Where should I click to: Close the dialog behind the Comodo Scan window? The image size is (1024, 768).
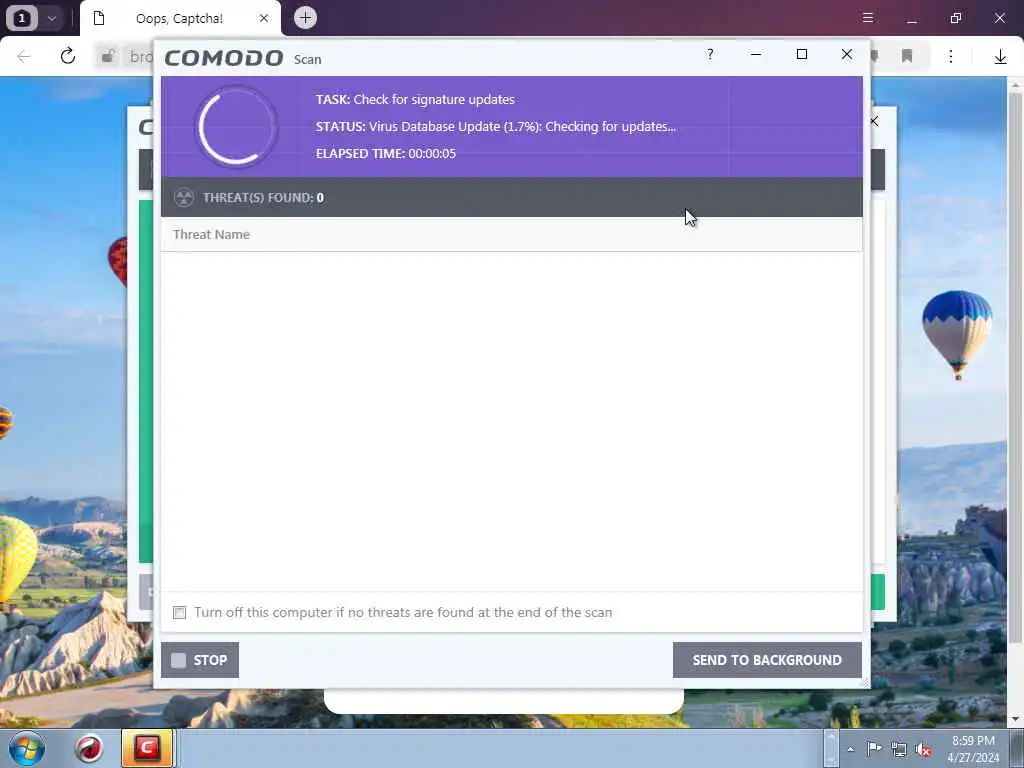(x=875, y=121)
